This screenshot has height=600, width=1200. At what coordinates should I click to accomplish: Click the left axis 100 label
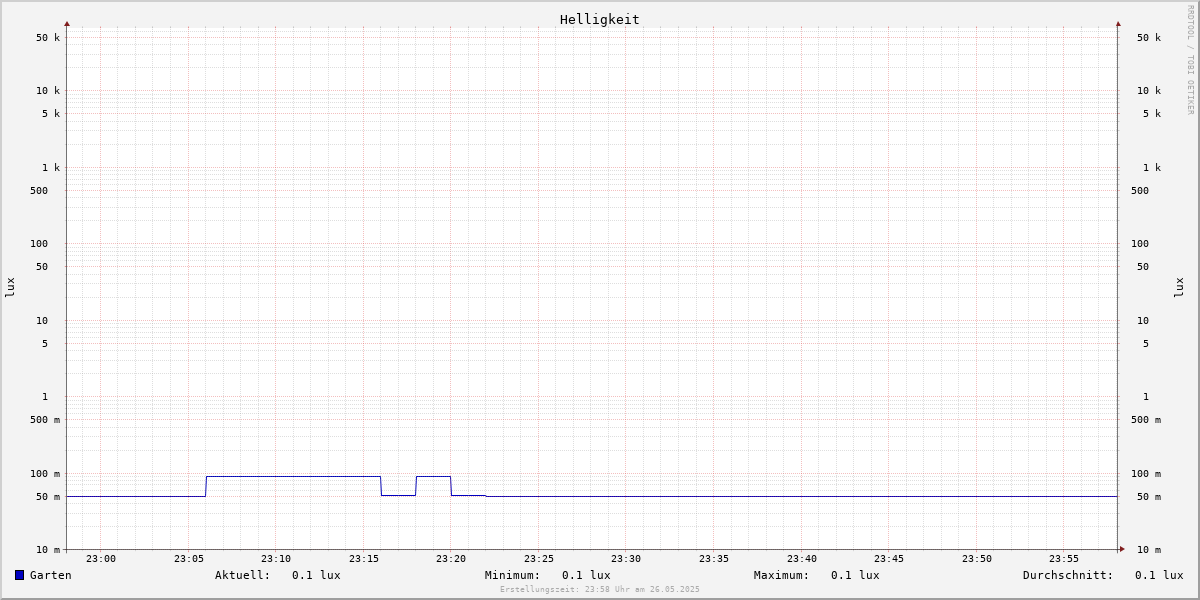tap(39, 244)
